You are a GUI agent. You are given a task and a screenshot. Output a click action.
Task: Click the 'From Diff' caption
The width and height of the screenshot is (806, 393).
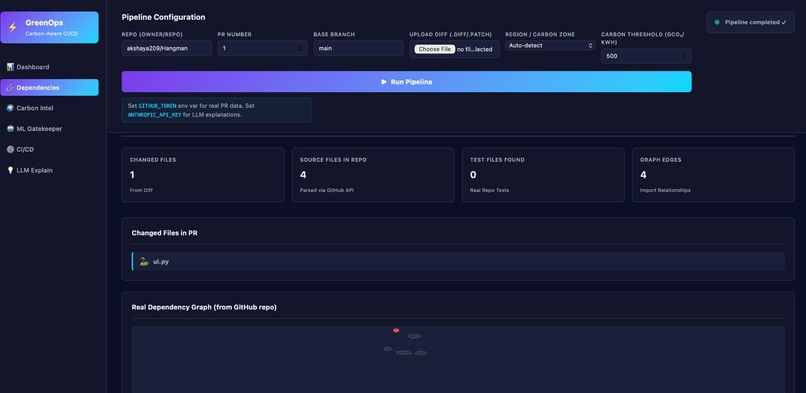tap(141, 191)
